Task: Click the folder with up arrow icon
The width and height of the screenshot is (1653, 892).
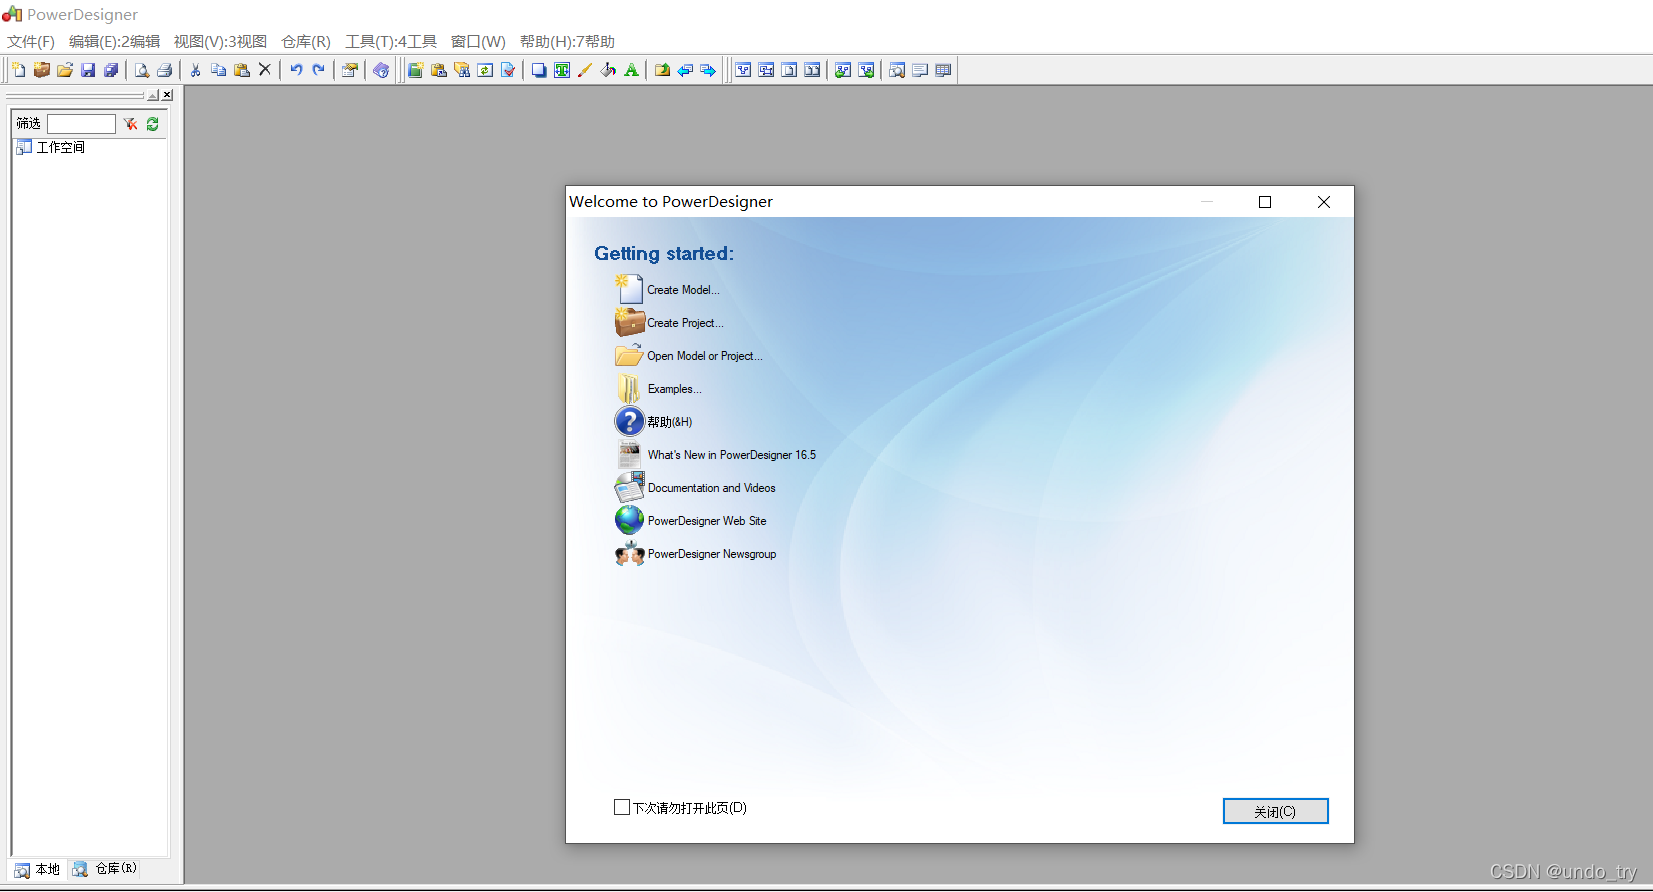Action: [x=662, y=70]
